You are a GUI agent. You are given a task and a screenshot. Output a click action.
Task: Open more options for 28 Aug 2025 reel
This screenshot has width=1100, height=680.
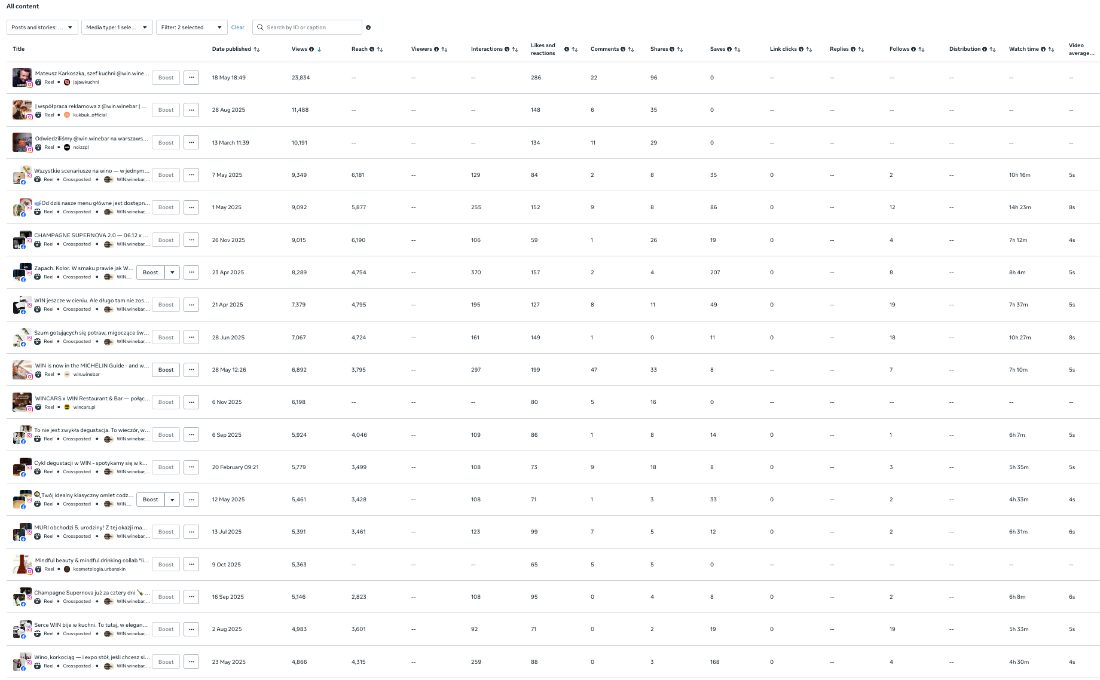[191, 109]
